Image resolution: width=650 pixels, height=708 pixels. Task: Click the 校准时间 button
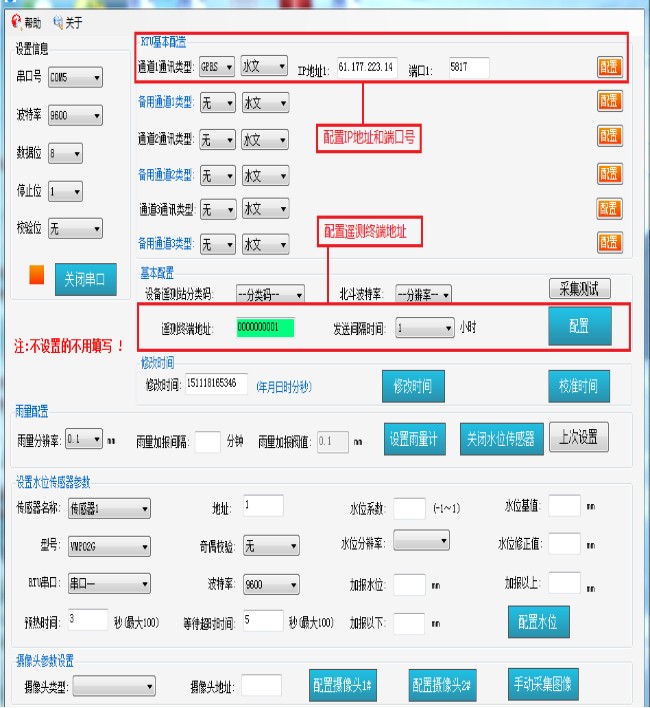click(579, 386)
